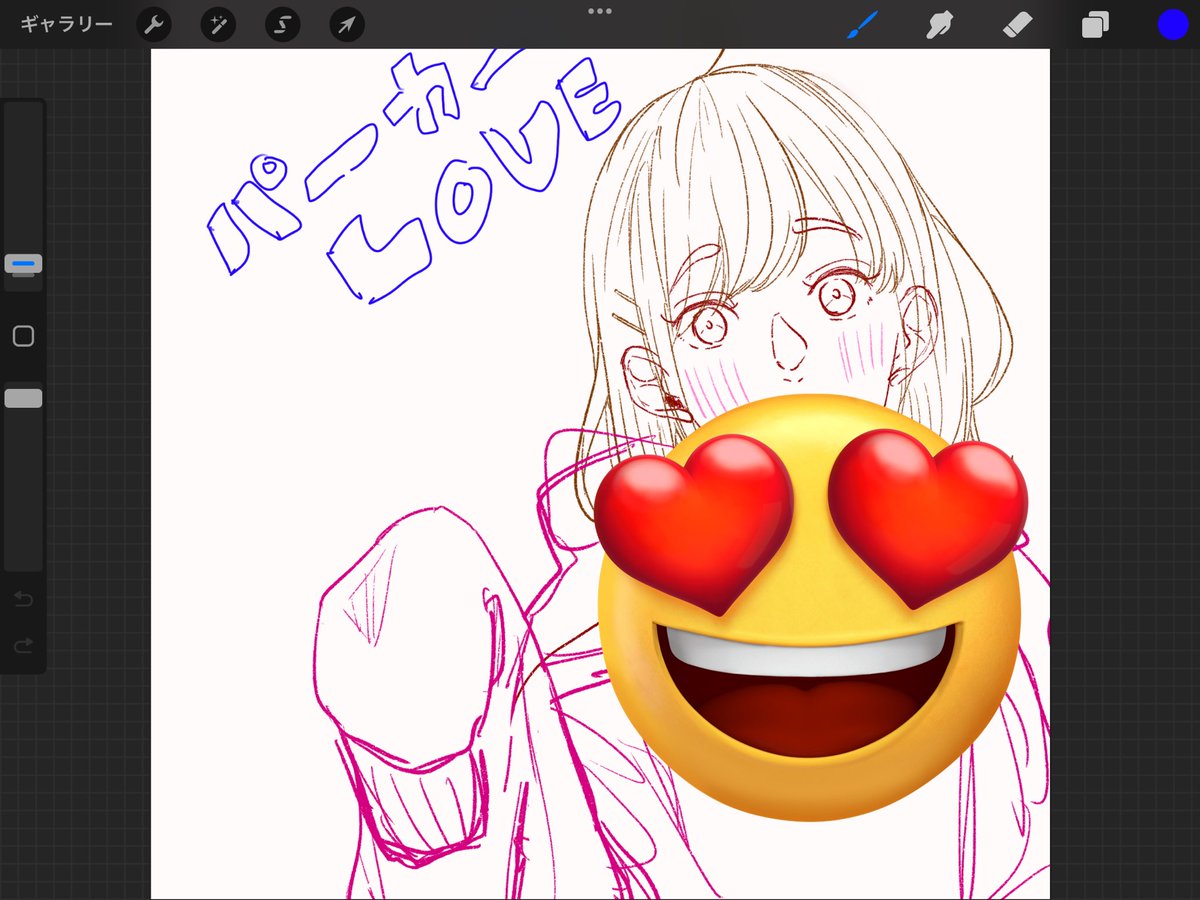Select the Smudge tool
1200x900 pixels.
939,25
